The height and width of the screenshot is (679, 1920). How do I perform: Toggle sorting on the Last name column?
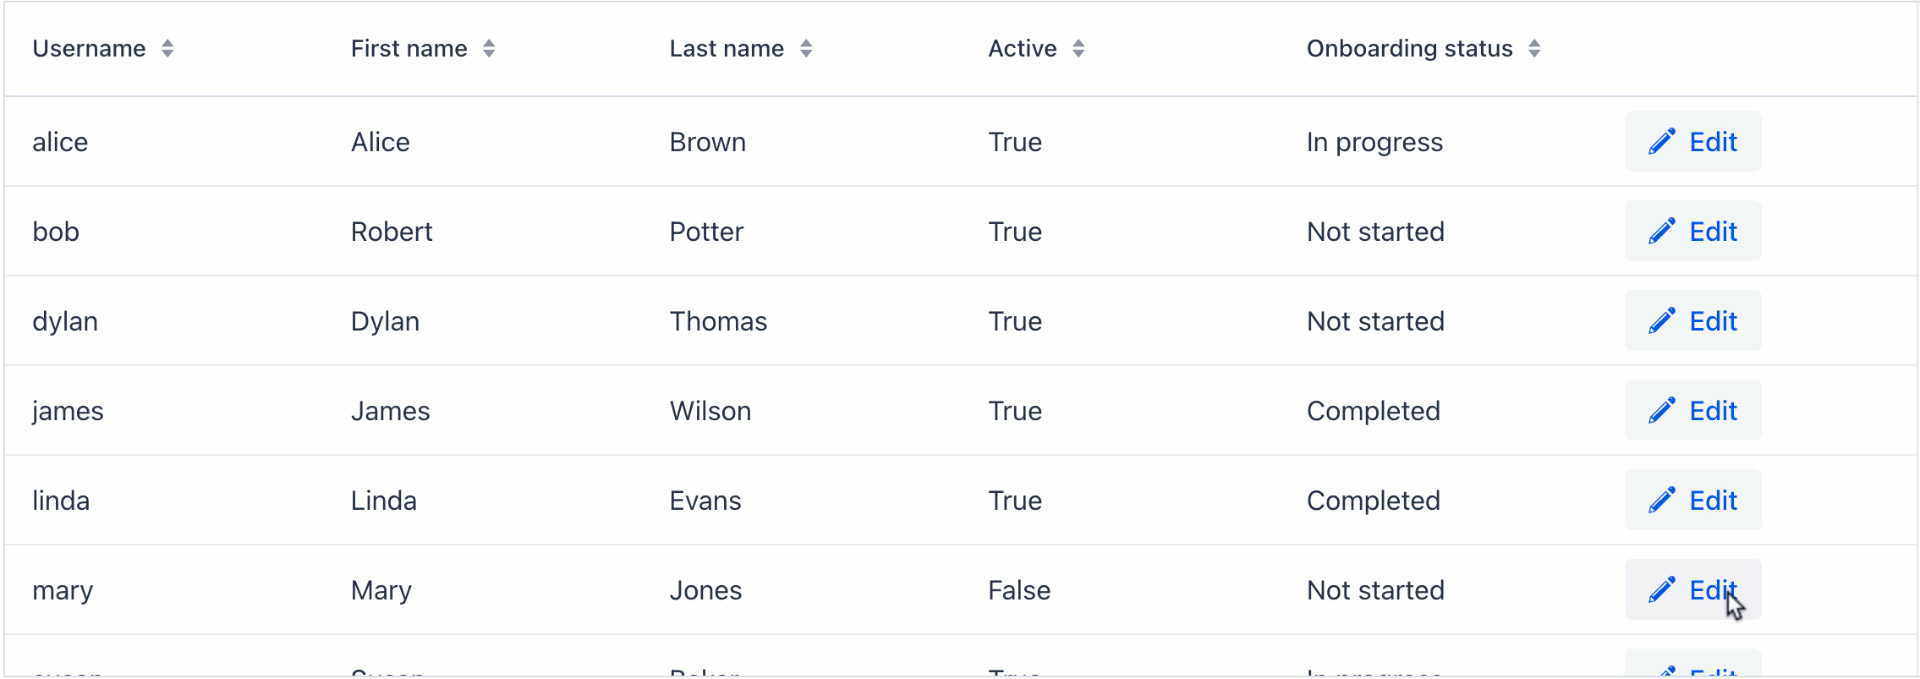806,47
